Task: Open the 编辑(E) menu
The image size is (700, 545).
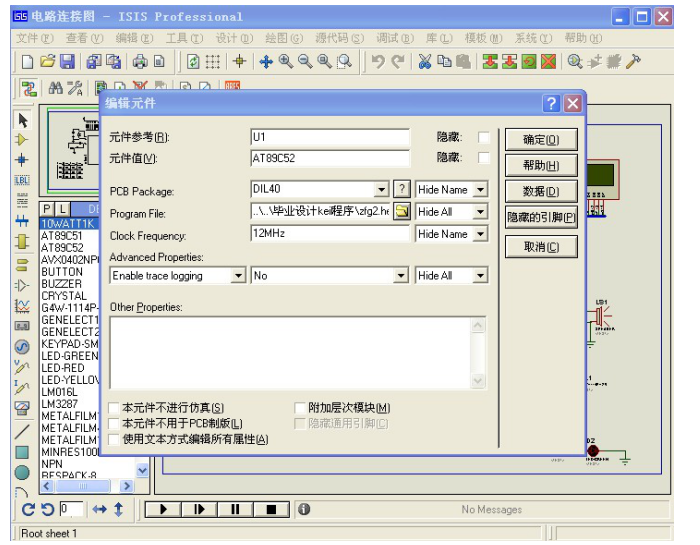Action: tap(134, 38)
